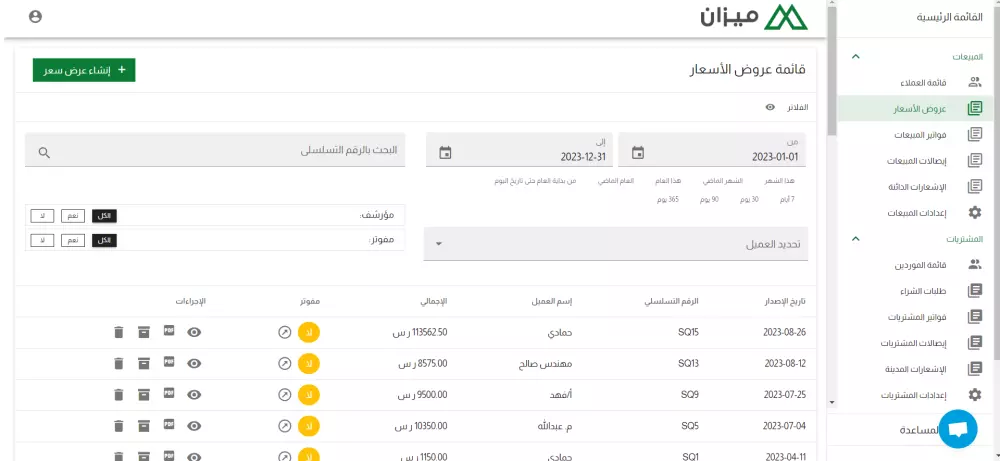Archive quotation SQ9
The image size is (1000, 461).
coord(144,395)
